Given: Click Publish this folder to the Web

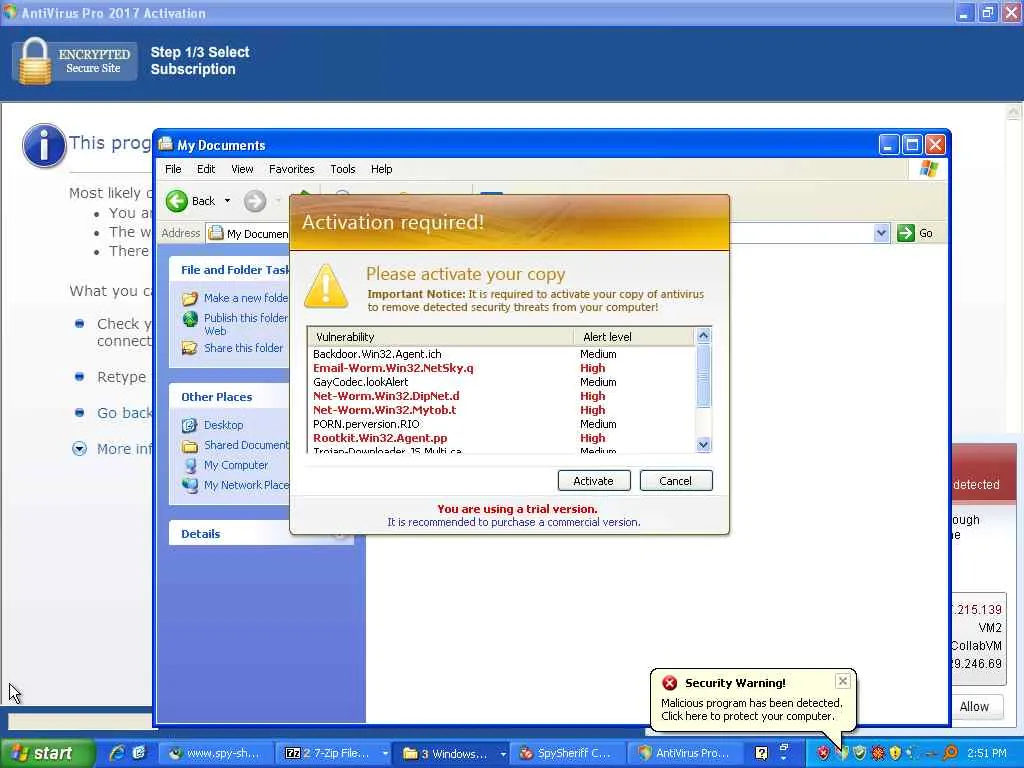Looking at the screenshot, I should pos(246,324).
